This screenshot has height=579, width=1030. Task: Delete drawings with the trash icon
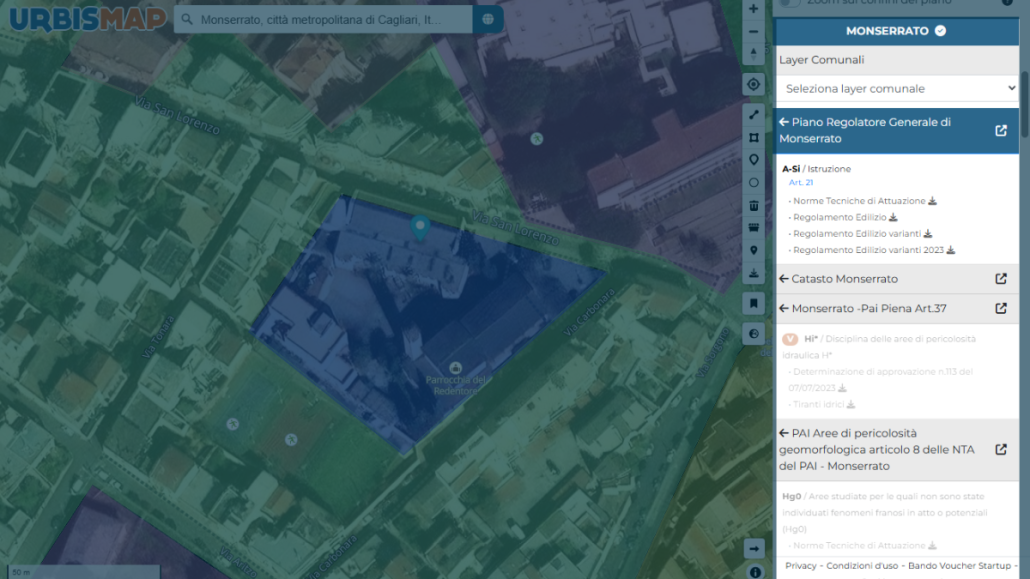click(753, 206)
